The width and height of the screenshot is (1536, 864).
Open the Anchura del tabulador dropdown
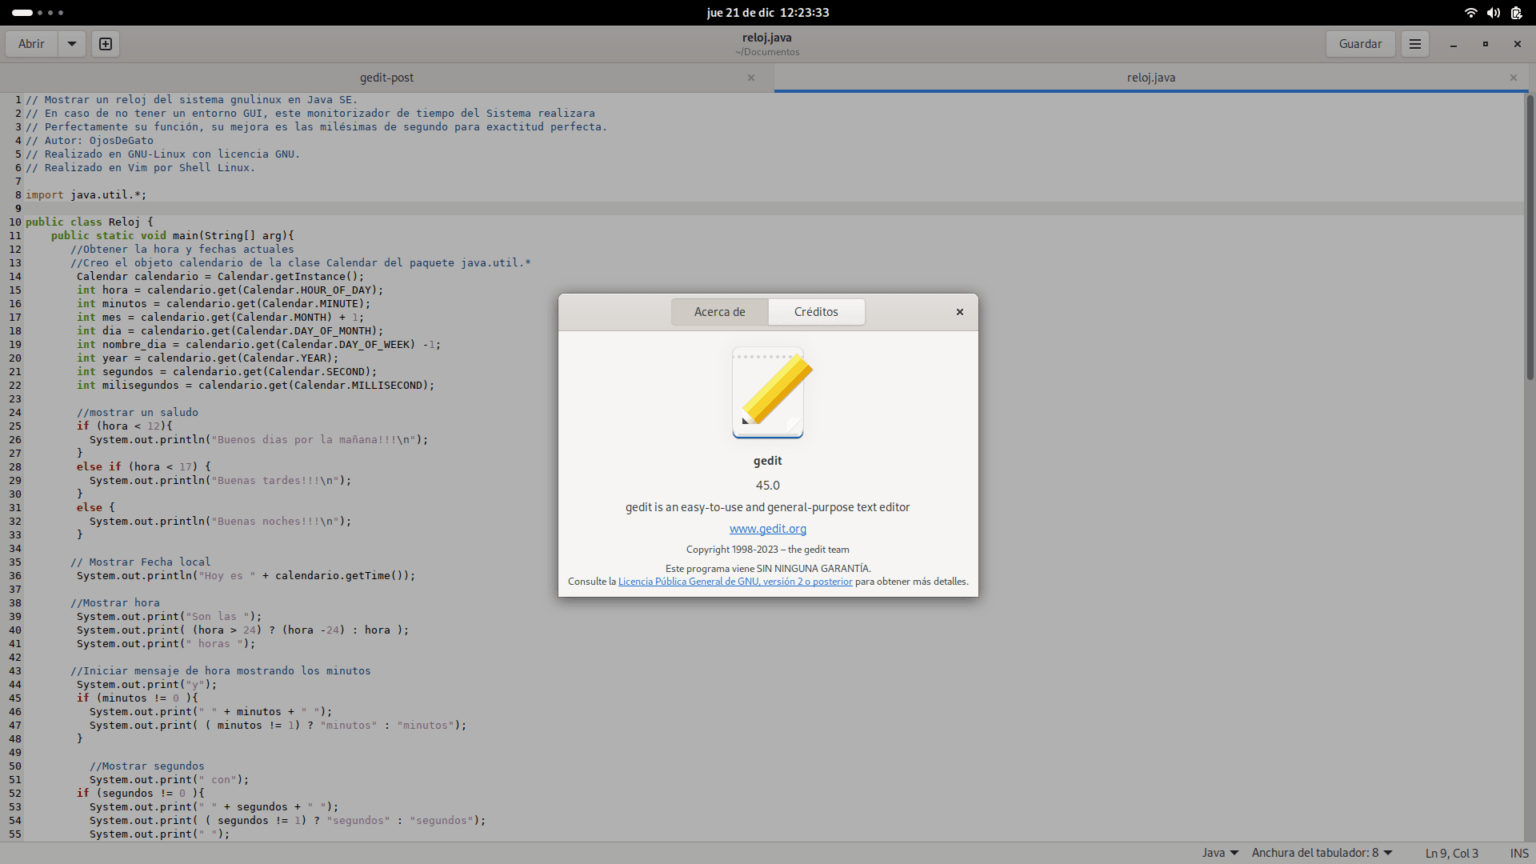pyautogui.click(x=1322, y=852)
